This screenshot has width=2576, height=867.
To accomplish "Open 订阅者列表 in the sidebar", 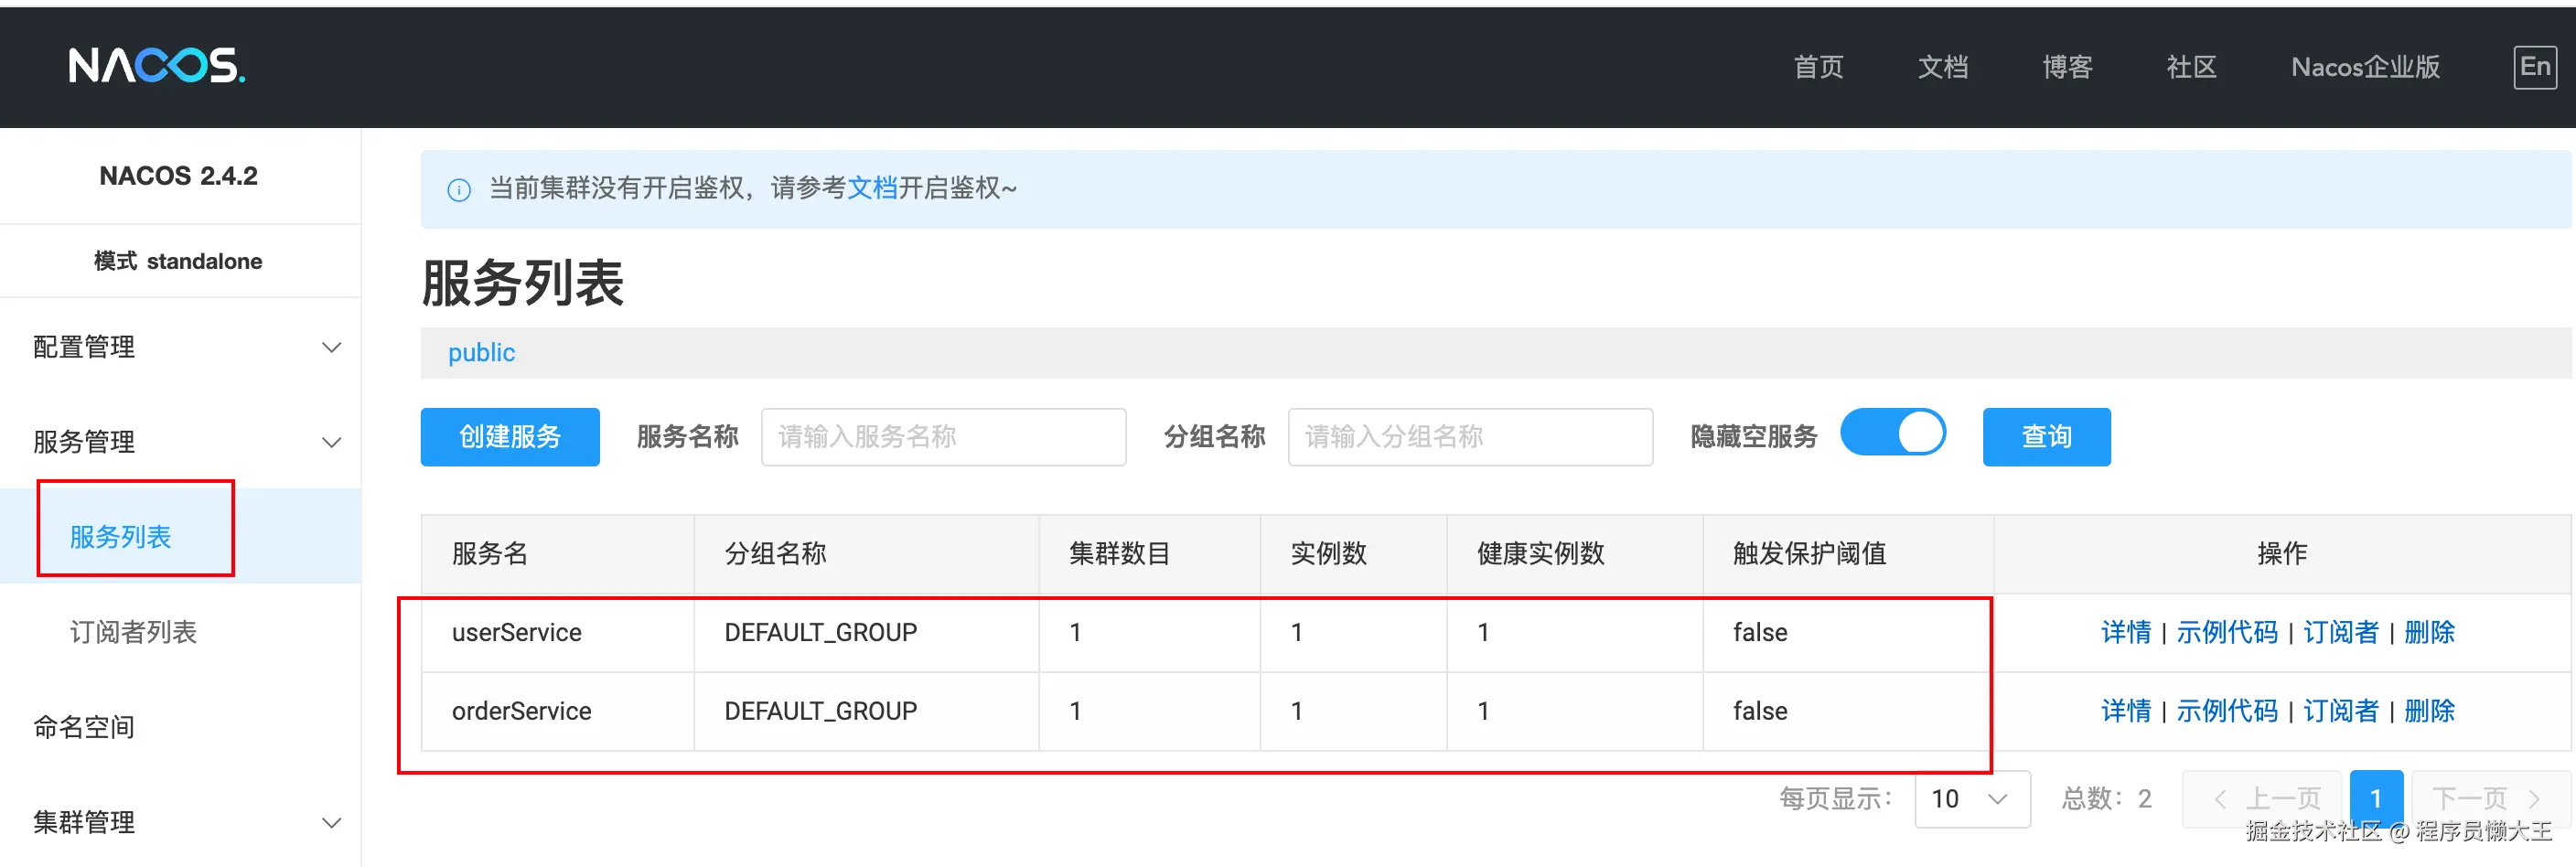I will tap(133, 632).
